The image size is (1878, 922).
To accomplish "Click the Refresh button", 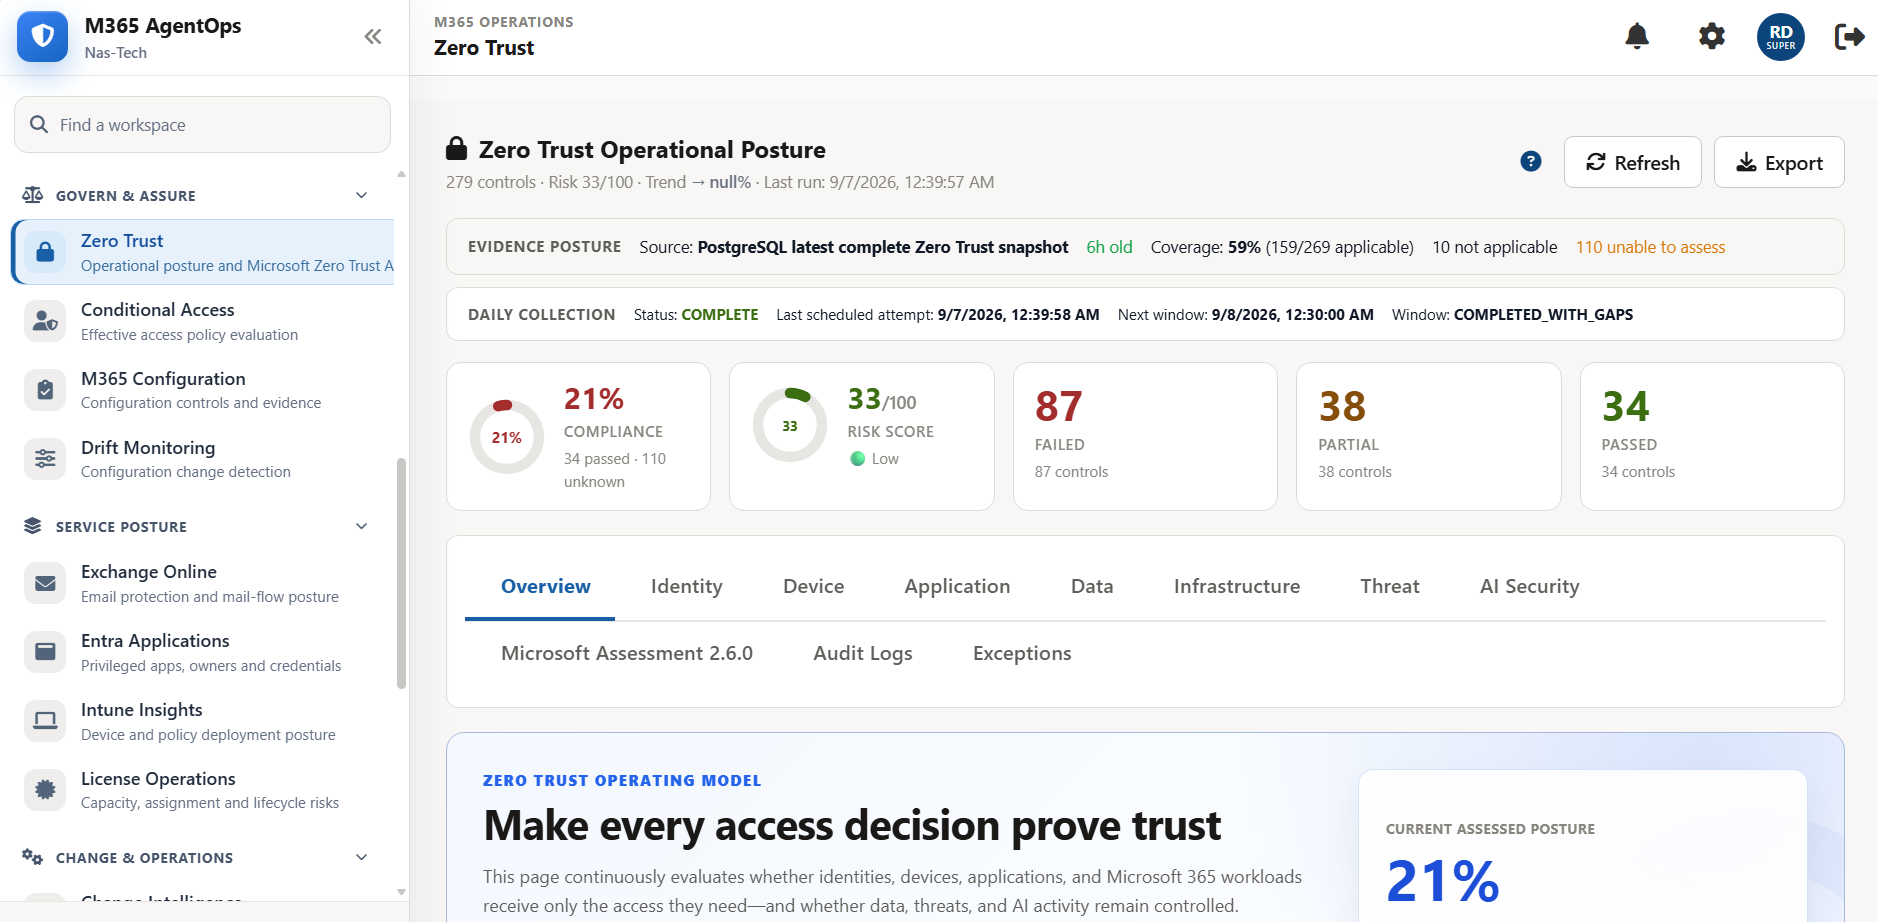I will (1632, 162).
